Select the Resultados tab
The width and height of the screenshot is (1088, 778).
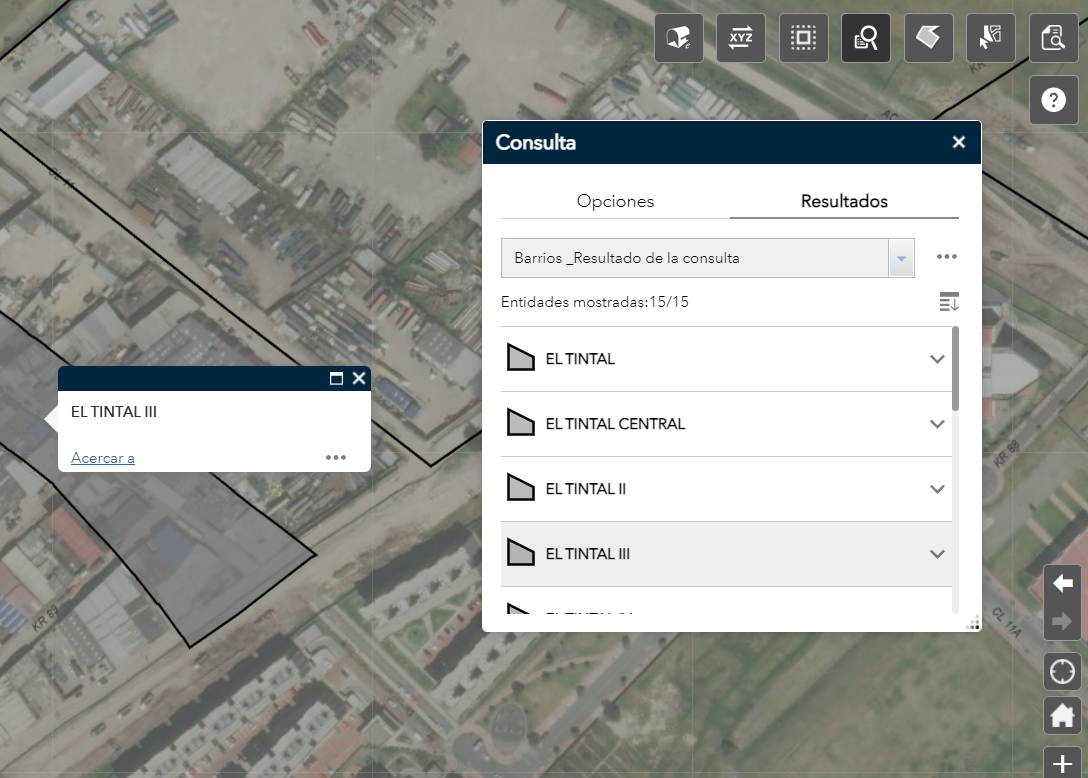(844, 201)
